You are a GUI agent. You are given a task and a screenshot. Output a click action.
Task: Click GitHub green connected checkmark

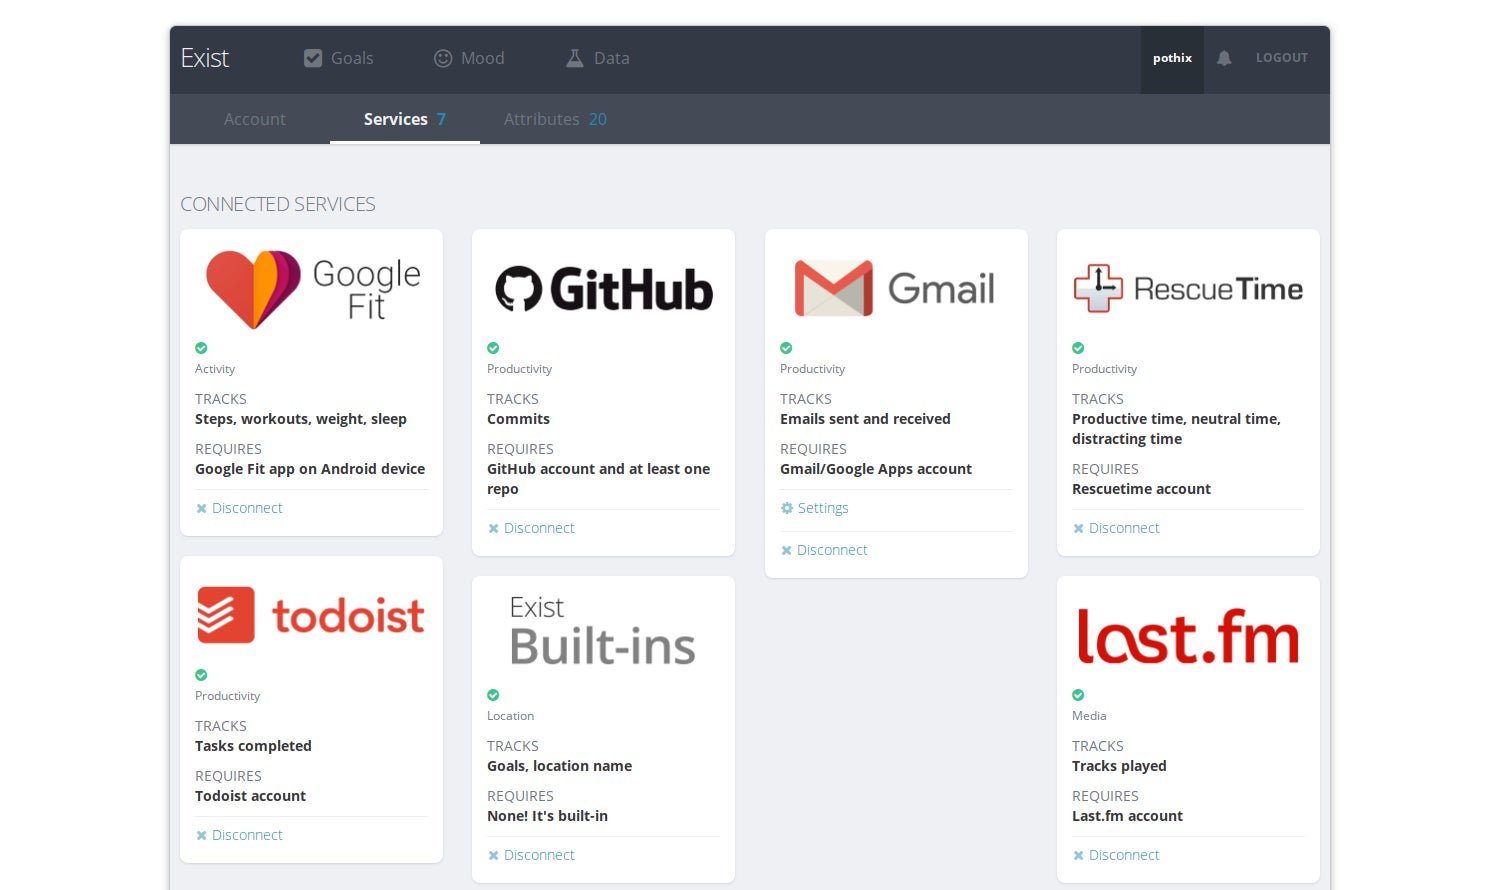pyautogui.click(x=493, y=348)
